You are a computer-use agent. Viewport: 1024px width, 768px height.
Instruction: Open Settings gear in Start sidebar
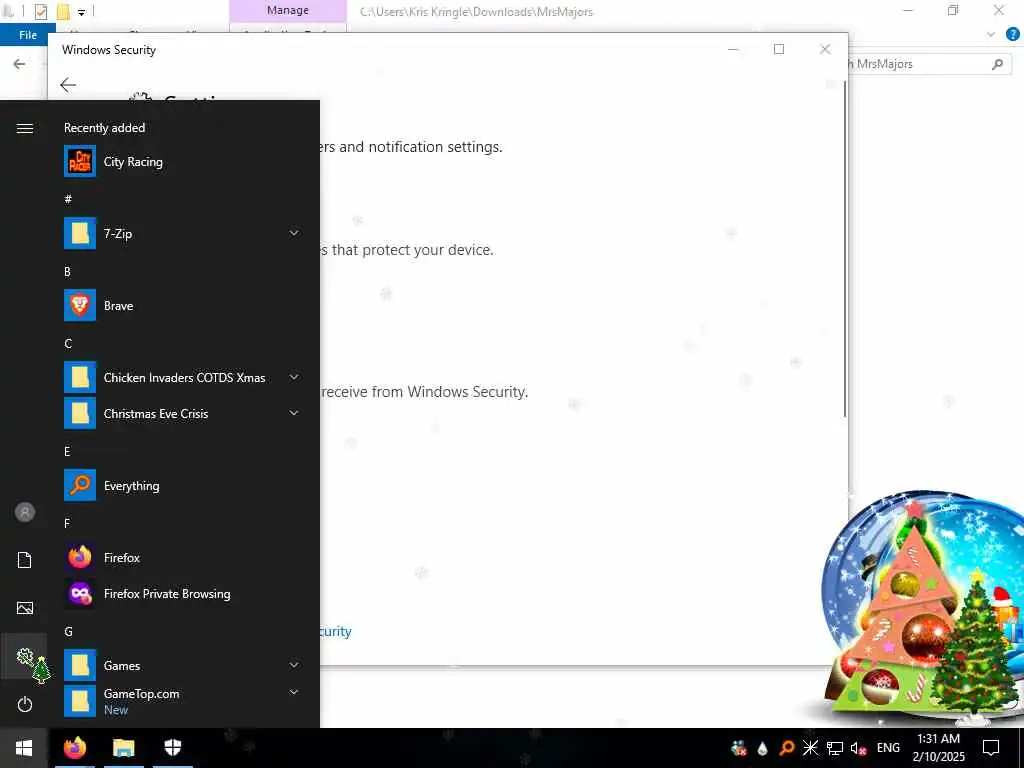(25, 656)
